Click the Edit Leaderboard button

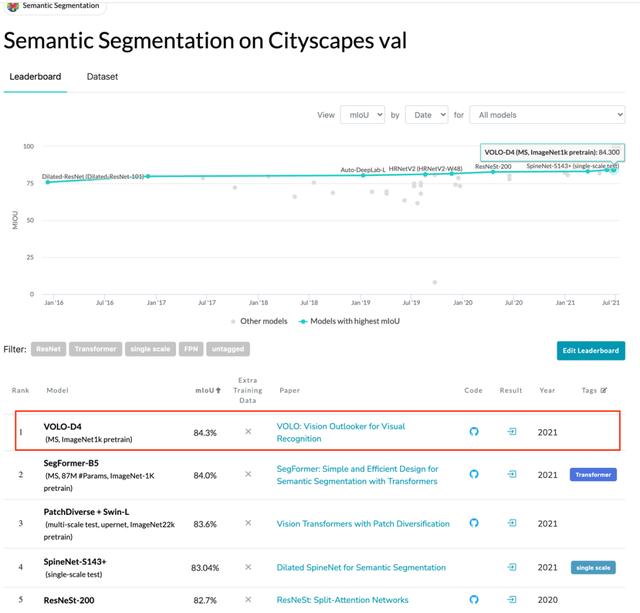tap(590, 350)
